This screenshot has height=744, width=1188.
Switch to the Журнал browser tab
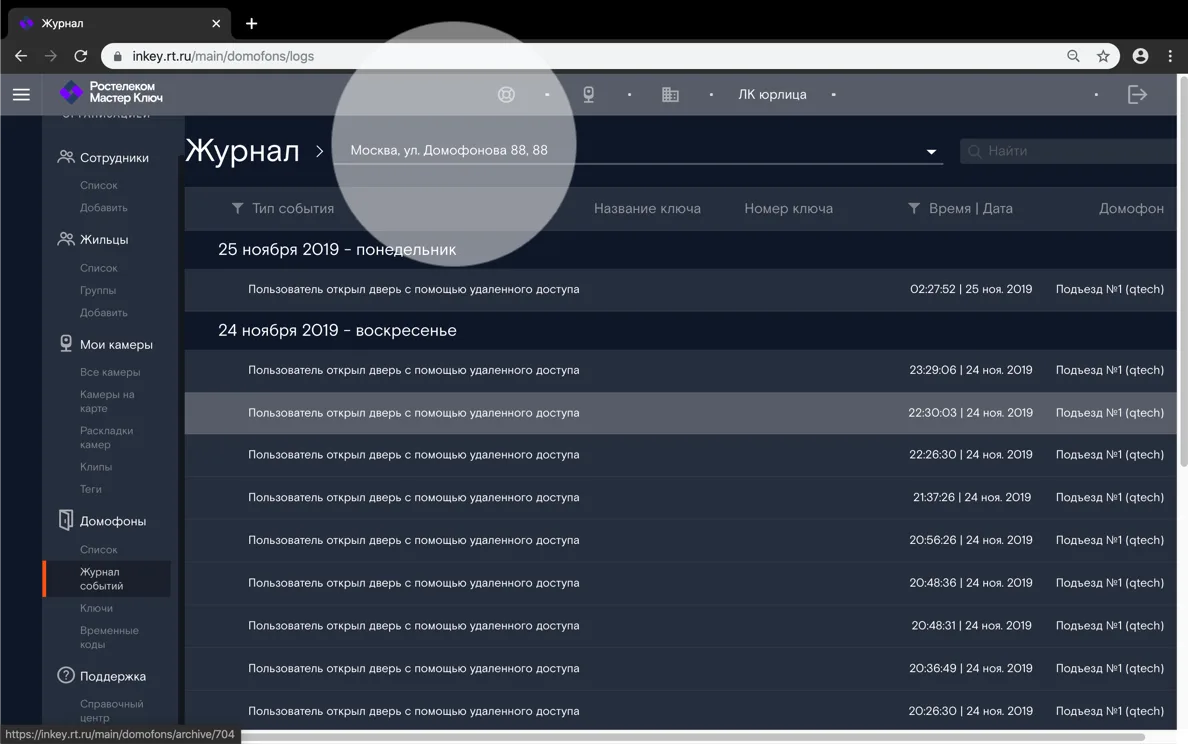120,23
